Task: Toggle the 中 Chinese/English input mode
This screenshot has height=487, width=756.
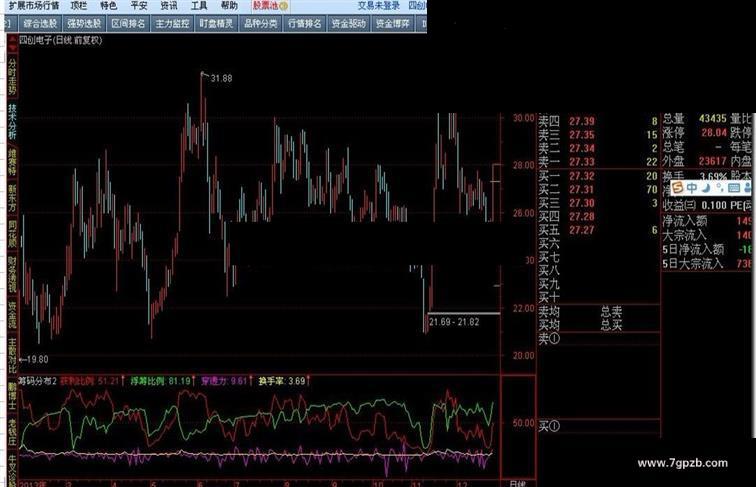Action: point(692,188)
